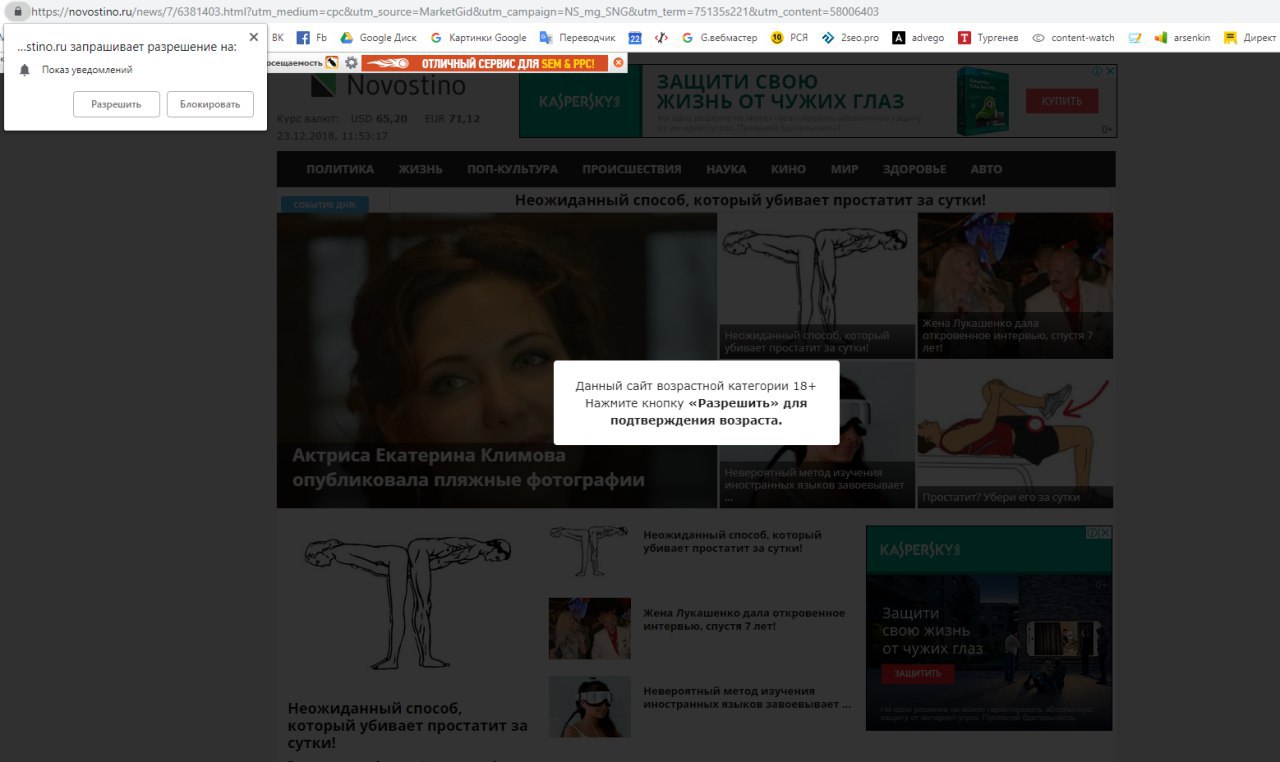Screen dimensions: 1280x762
Task: Open the Переводчик bookmark
Action: 577,38
